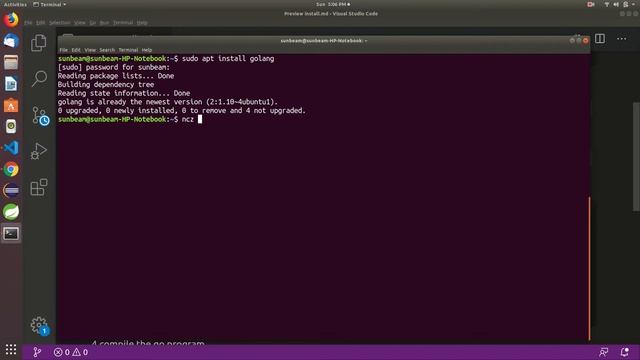The width and height of the screenshot is (640, 360).
Task: Open VS Code File menu
Action: click(28, 22)
